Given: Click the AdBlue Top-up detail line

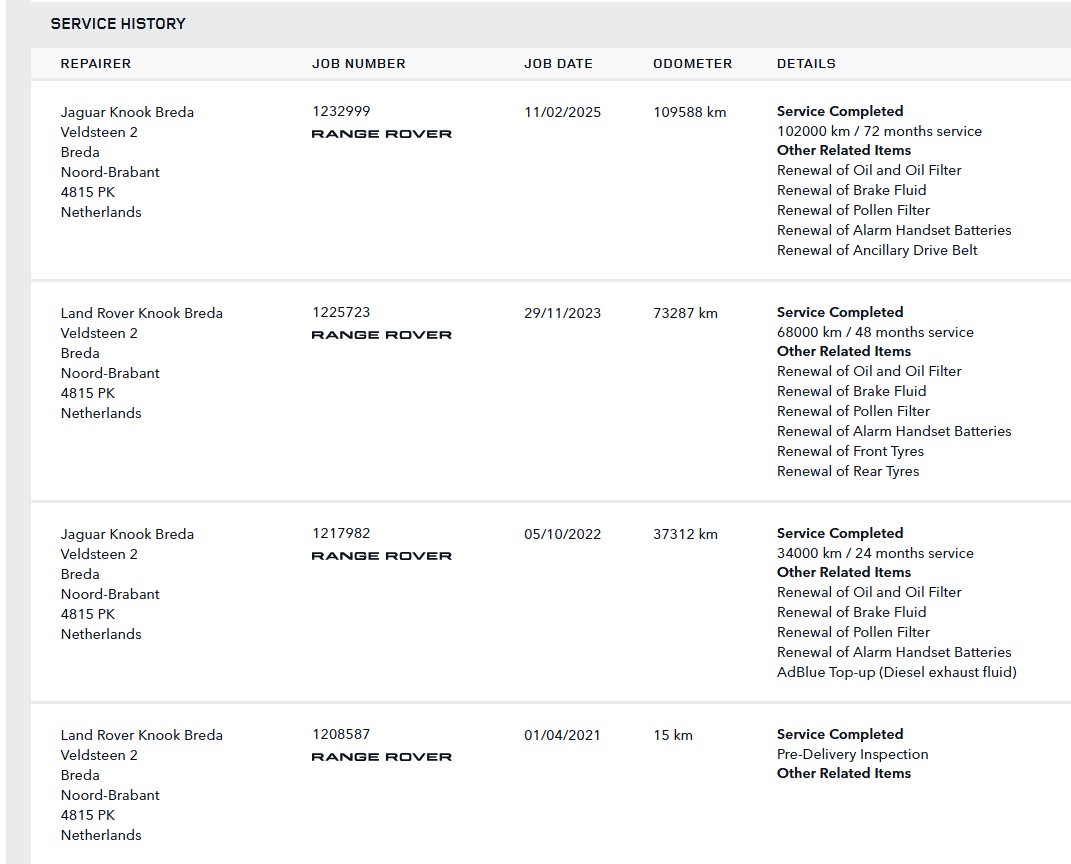Looking at the screenshot, I should click(x=896, y=672).
